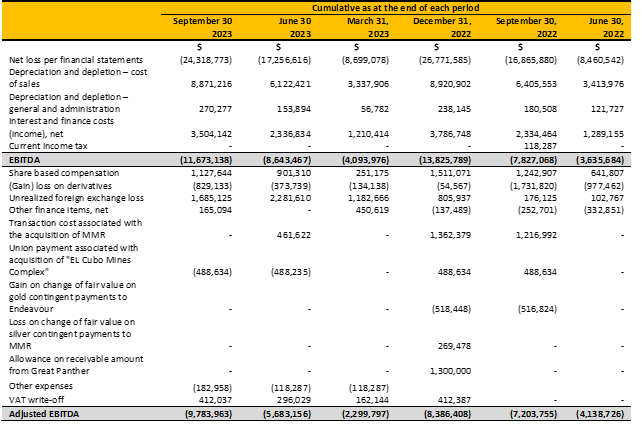Click depreciation cost of sales value 3,337,906

[369, 84]
